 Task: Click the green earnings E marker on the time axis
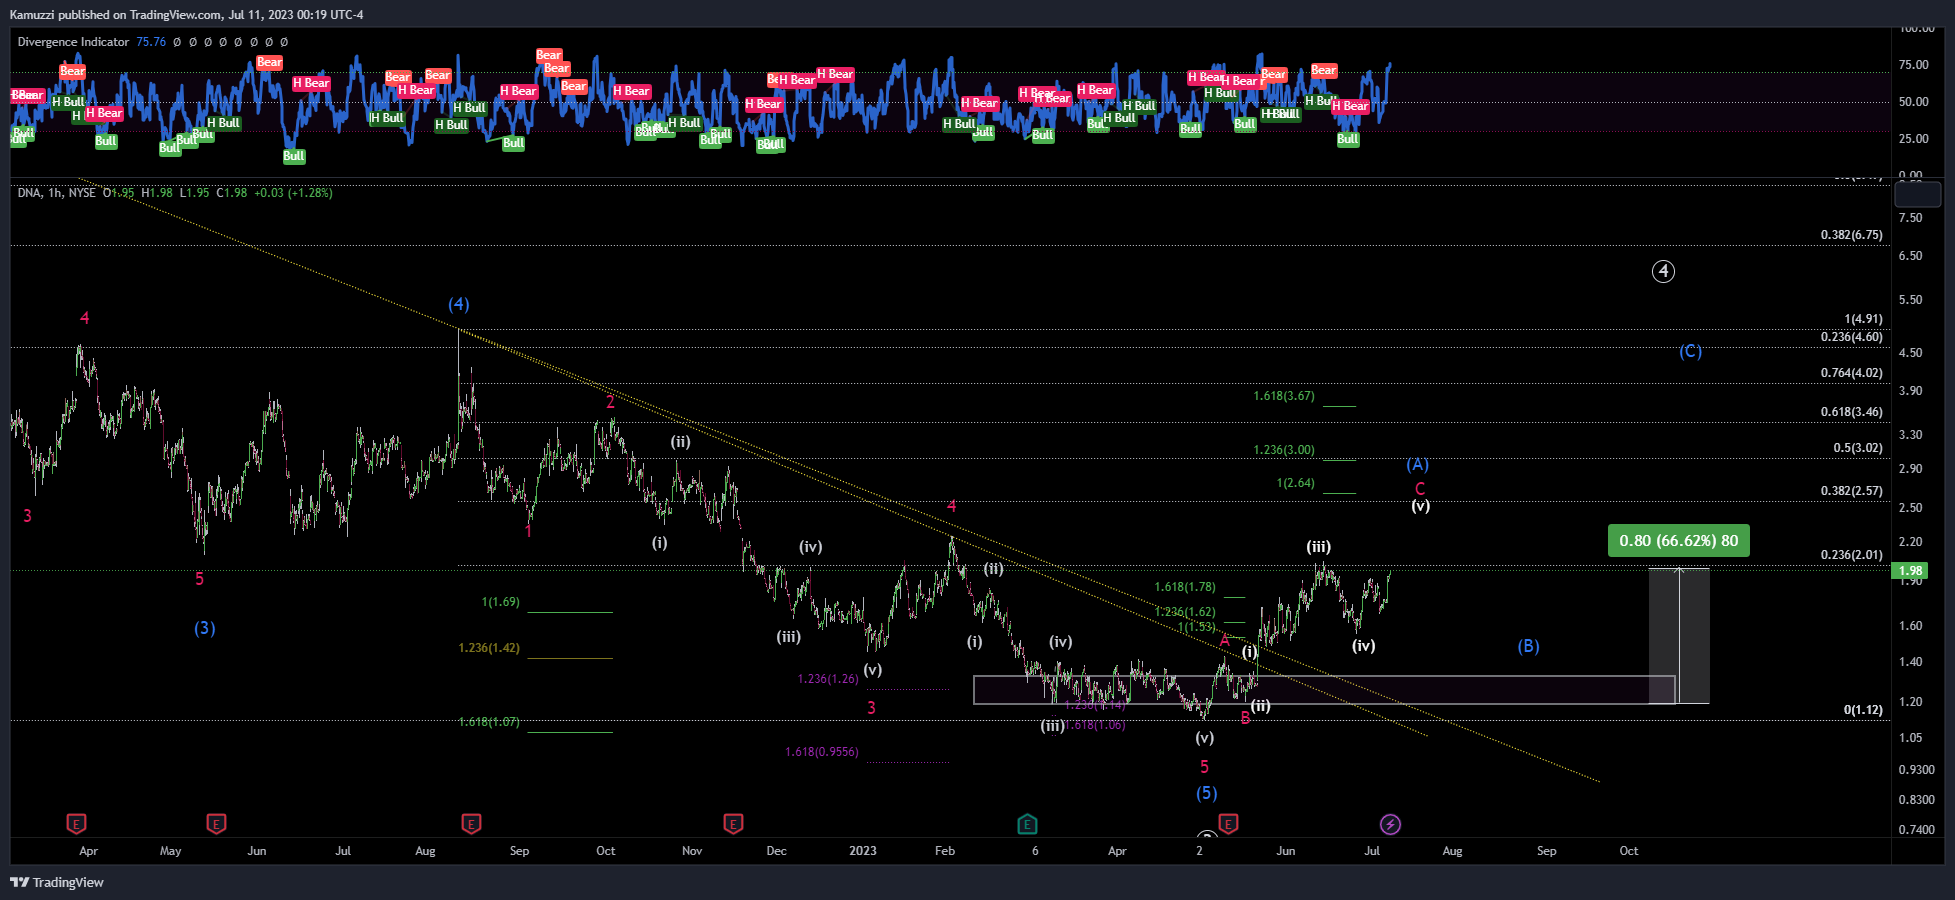coord(1027,824)
